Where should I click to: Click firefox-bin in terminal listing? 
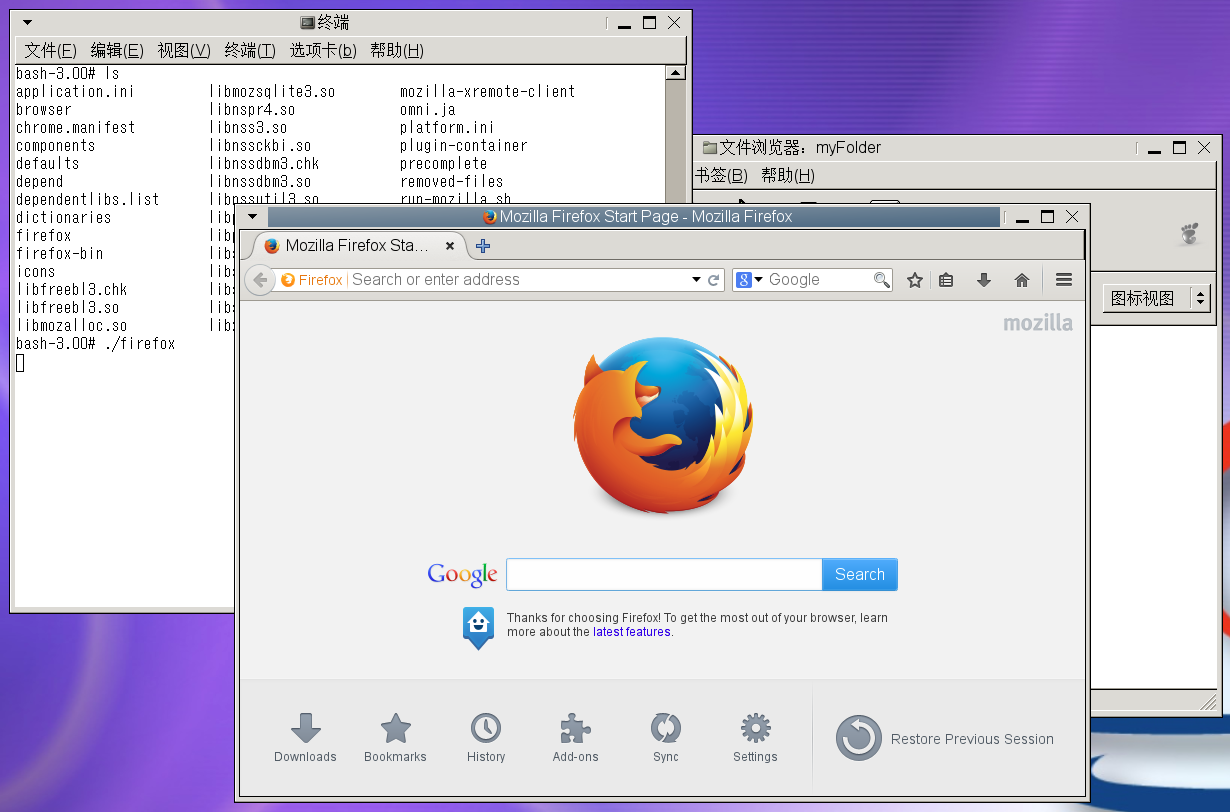point(60,253)
